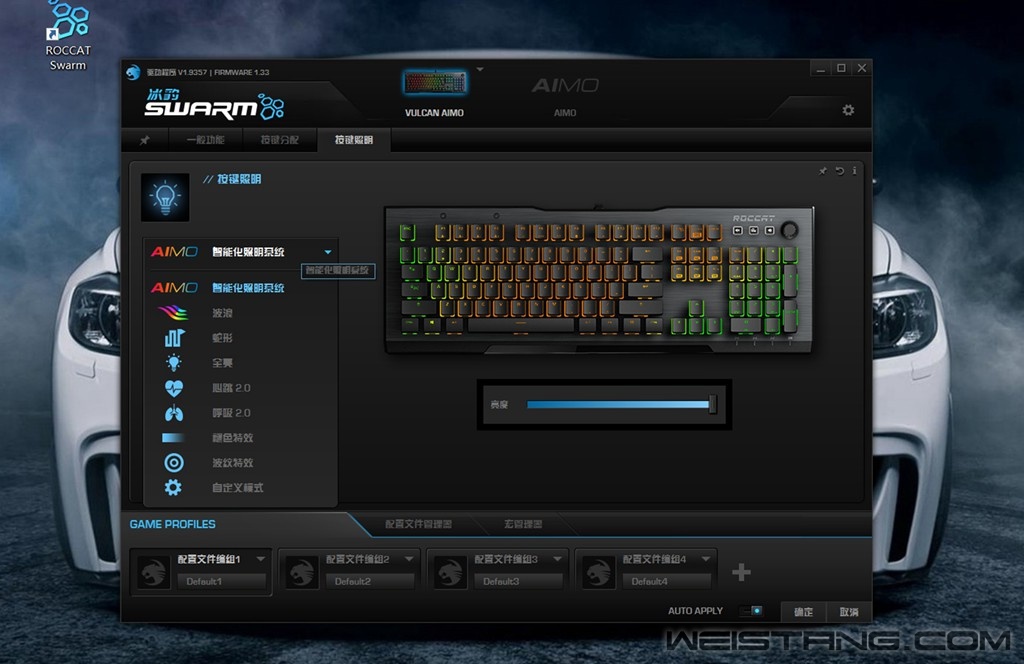Select the ripple effect circle icon
This screenshot has height=664, width=1024.
(174, 462)
